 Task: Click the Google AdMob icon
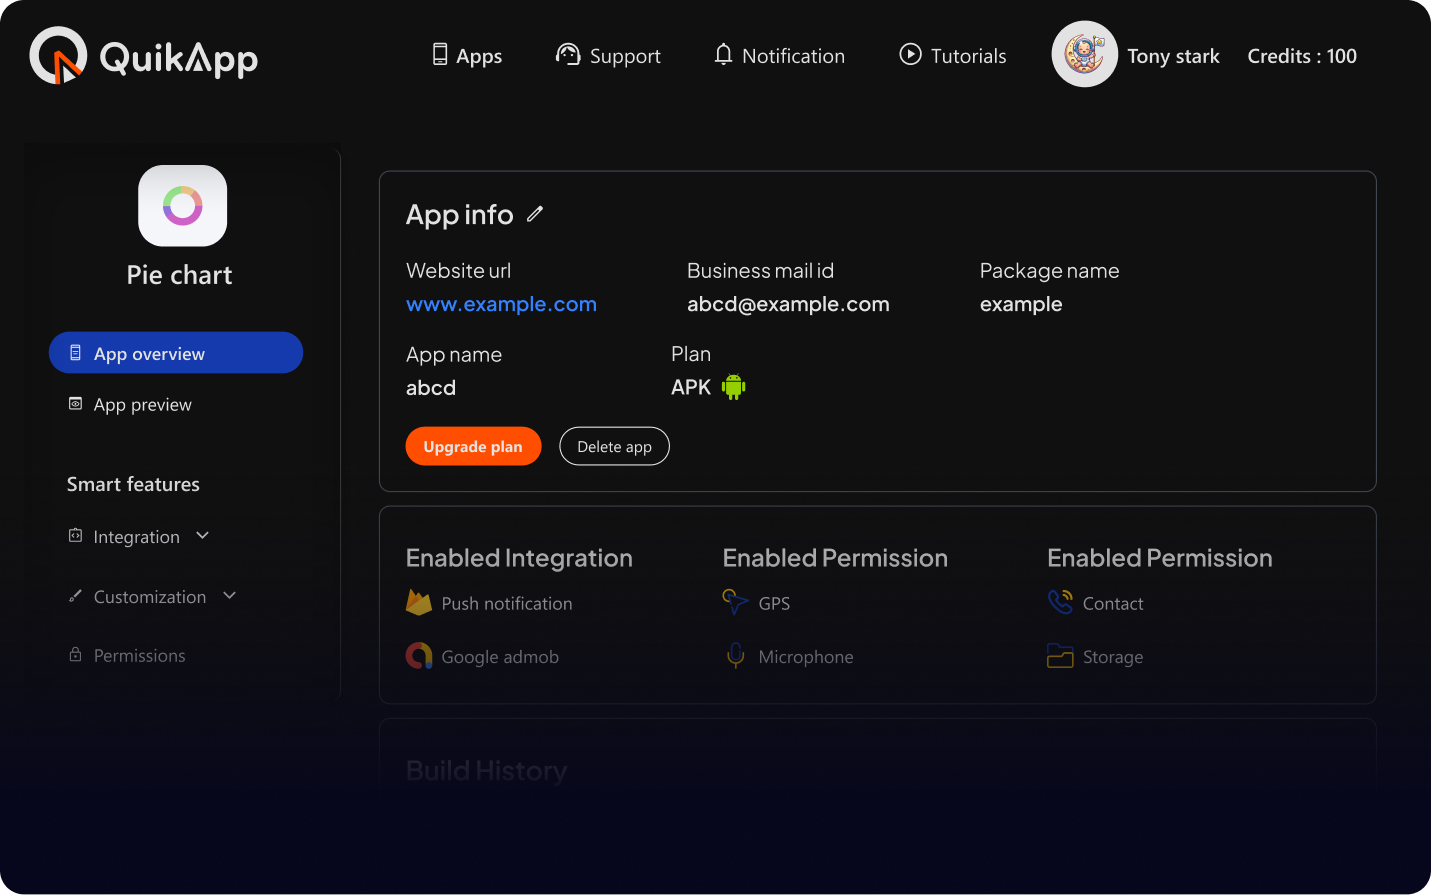pyautogui.click(x=419, y=656)
